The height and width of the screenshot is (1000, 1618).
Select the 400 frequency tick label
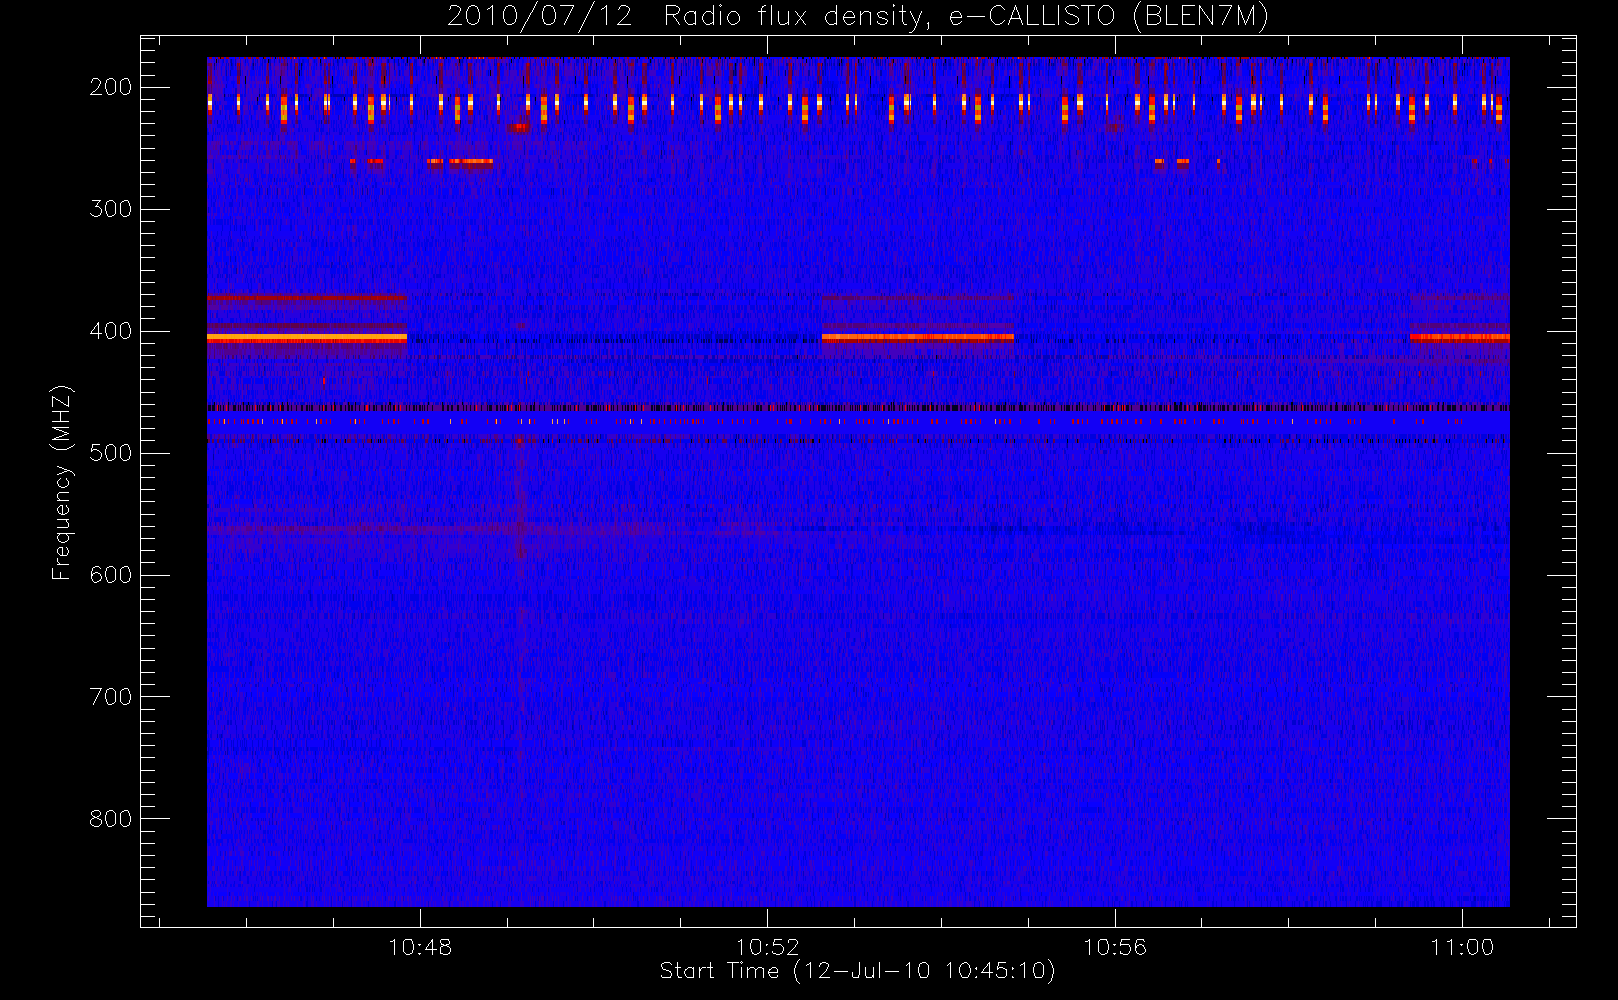[111, 331]
